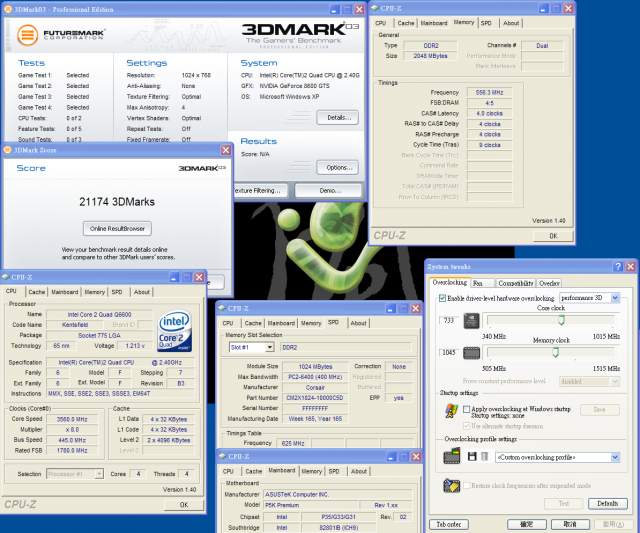Click the Core Speed value 3560.0 MHz
The image size is (640, 533).
pyautogui.click(x=72, y=419)
